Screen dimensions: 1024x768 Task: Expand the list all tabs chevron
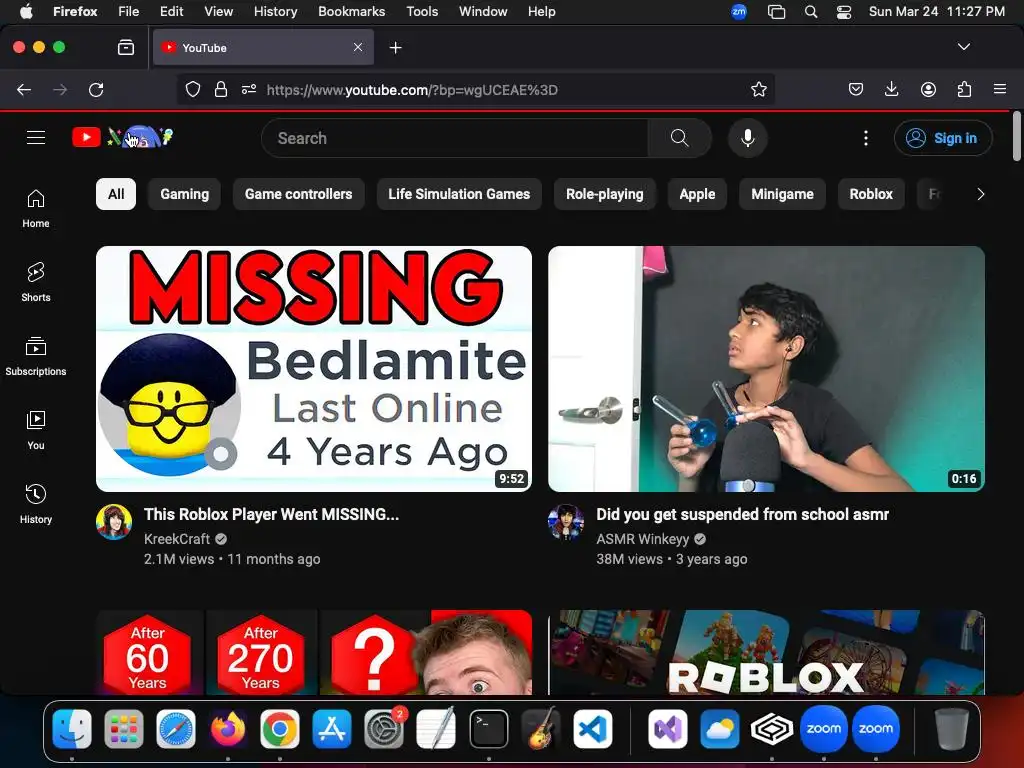pyautogui.click(x=963, y=47)
